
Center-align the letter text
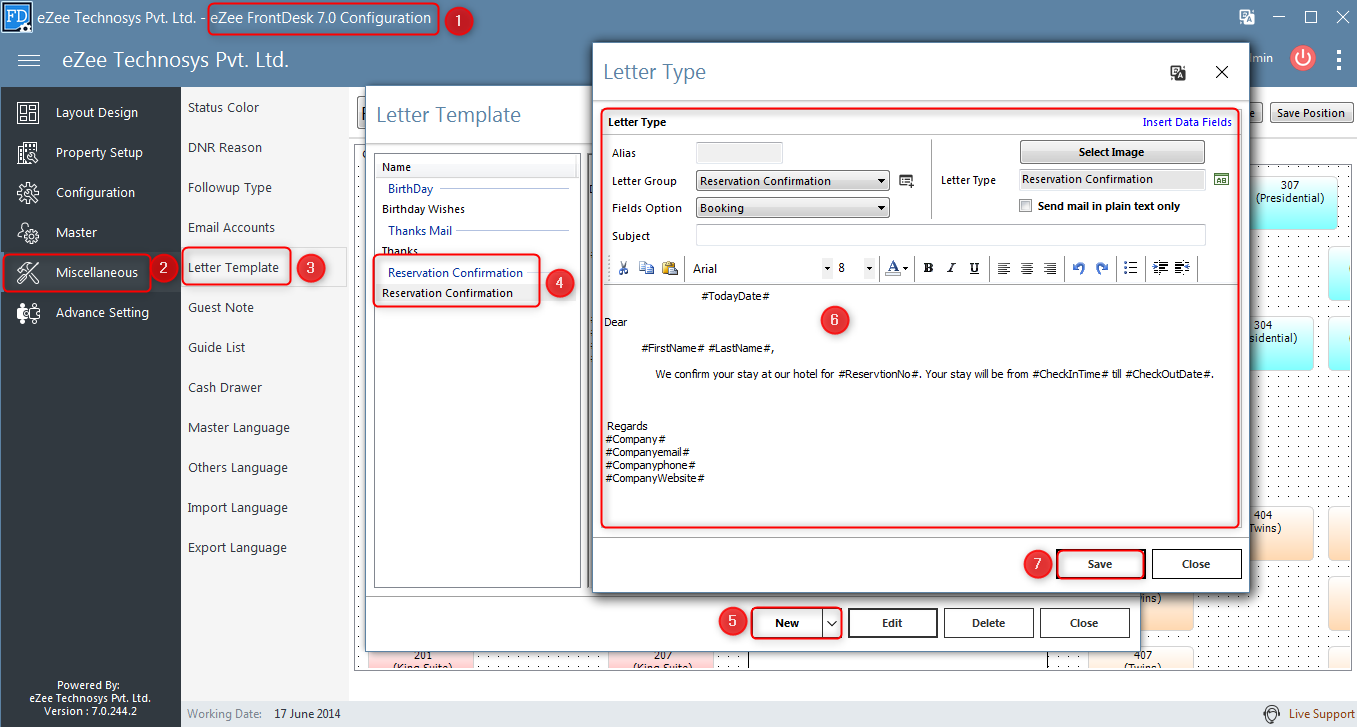tap(1027, 268)
